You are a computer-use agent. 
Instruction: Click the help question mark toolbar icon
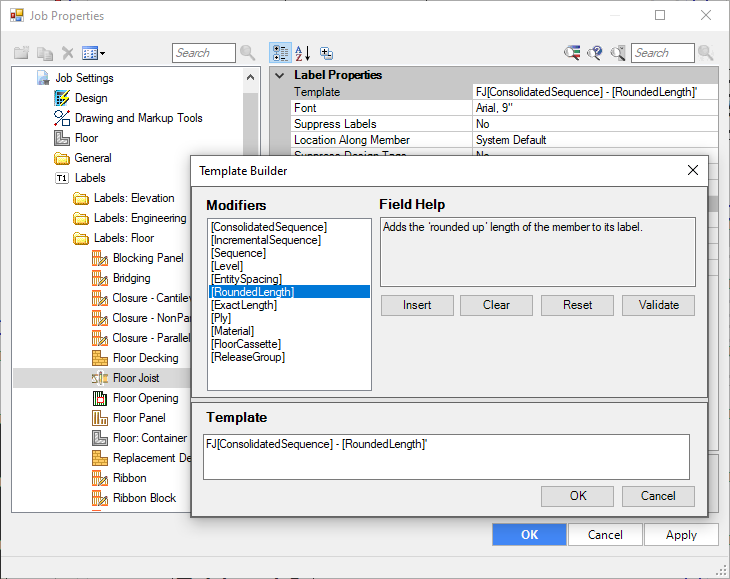(595, 53)
